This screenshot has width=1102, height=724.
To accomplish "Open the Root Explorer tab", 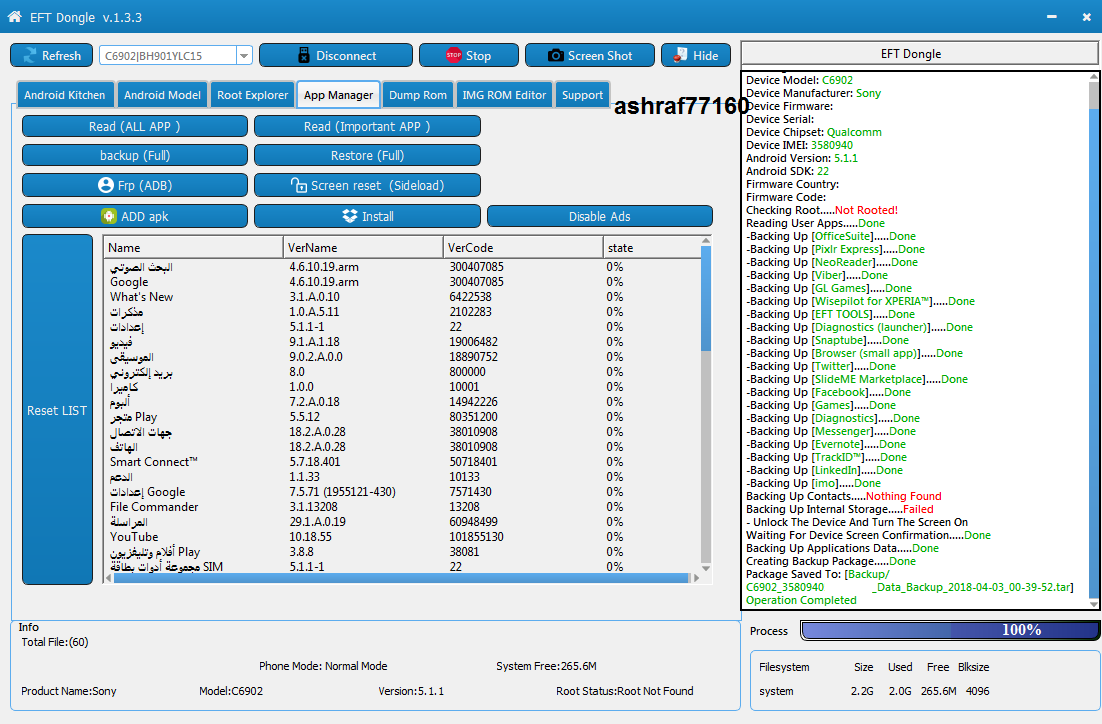I will [252, 95].
